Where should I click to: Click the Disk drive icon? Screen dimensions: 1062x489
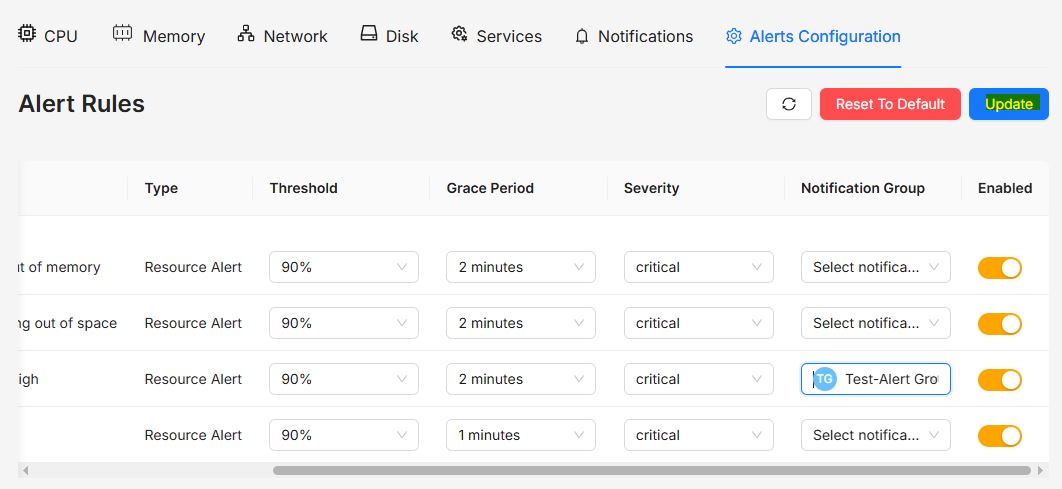(x=369, y=33)
